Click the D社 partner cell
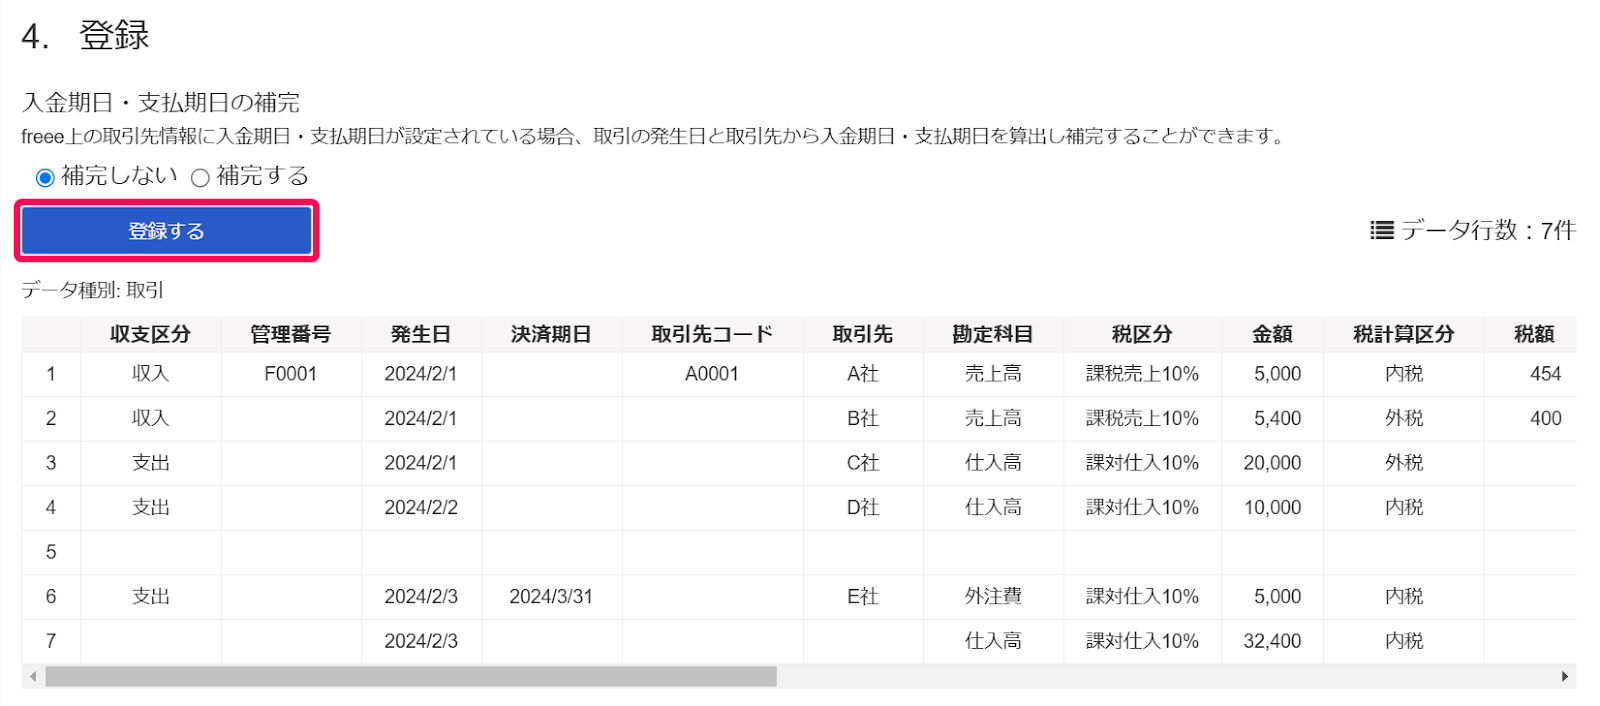The height and width of the screenshot is (706, 1600). coord(863,508)
